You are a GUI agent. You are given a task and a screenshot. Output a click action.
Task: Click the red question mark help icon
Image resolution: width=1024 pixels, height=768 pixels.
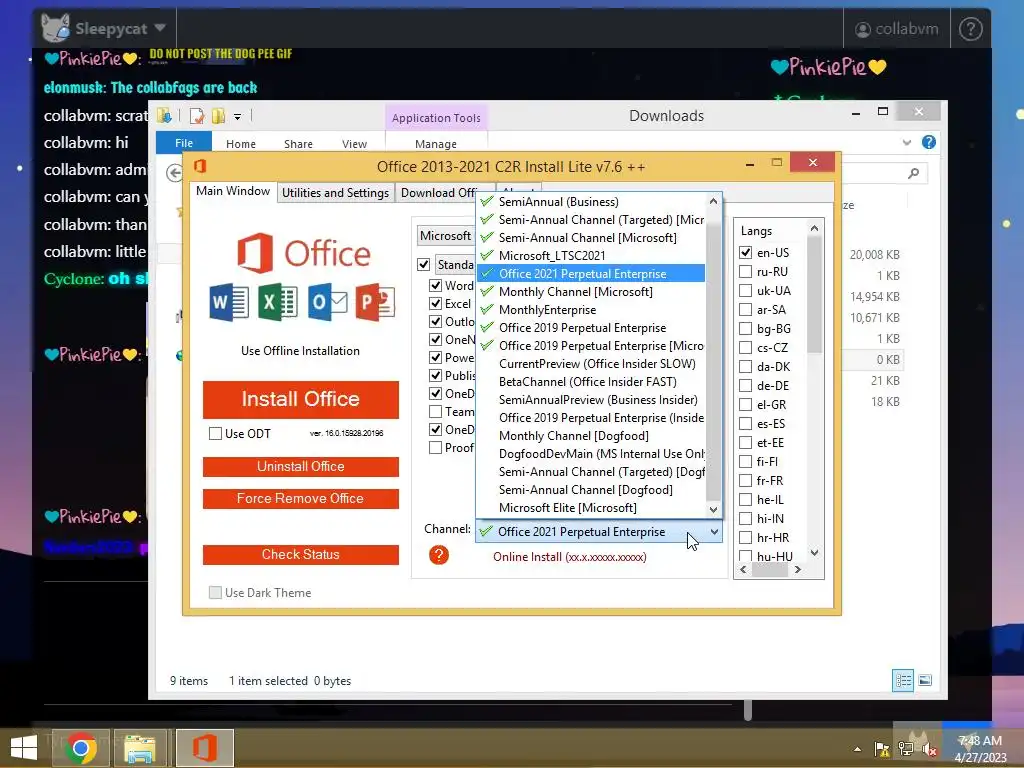pyautogui.click(x=438, y=555)
